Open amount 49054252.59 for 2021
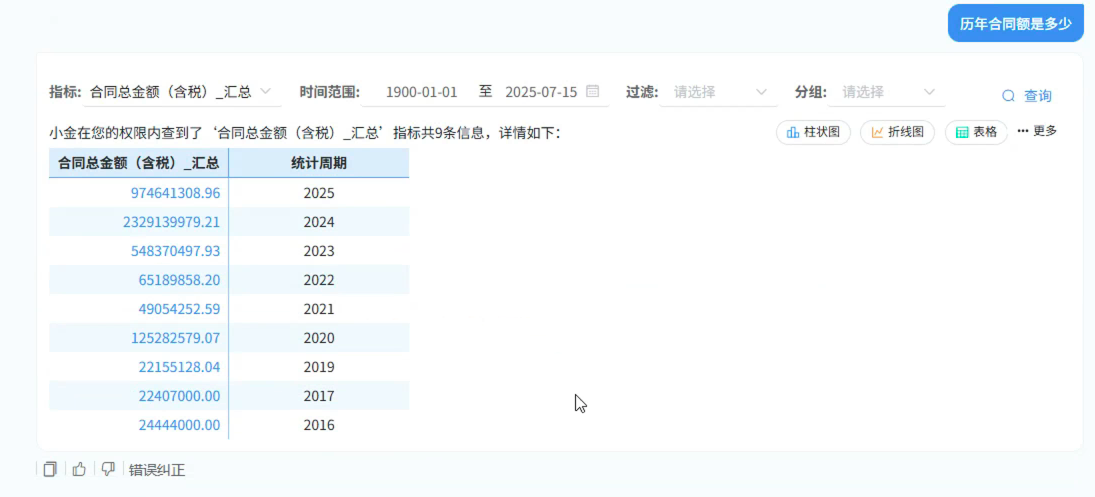Viewport: 1095px width, 497px height. (x=179, y=309)
